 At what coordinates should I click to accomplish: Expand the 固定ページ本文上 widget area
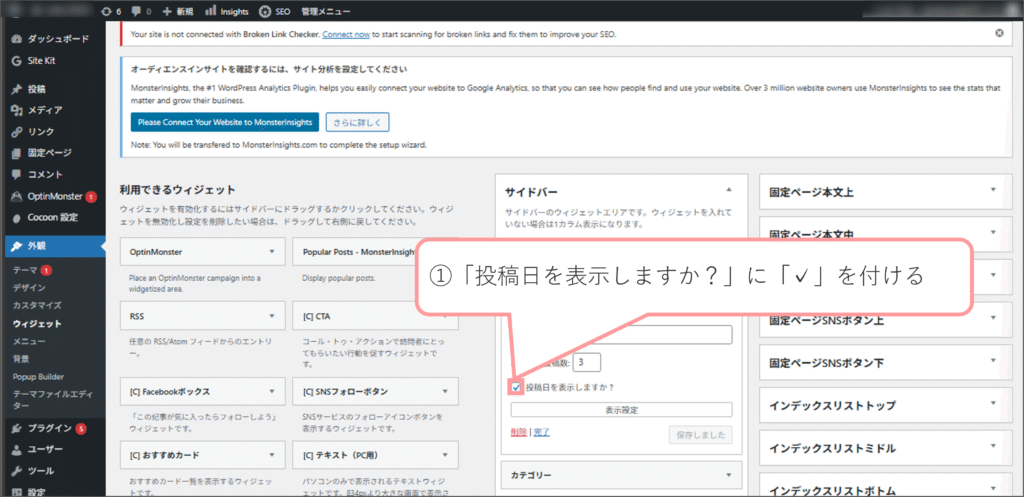(x=992, y=190)
